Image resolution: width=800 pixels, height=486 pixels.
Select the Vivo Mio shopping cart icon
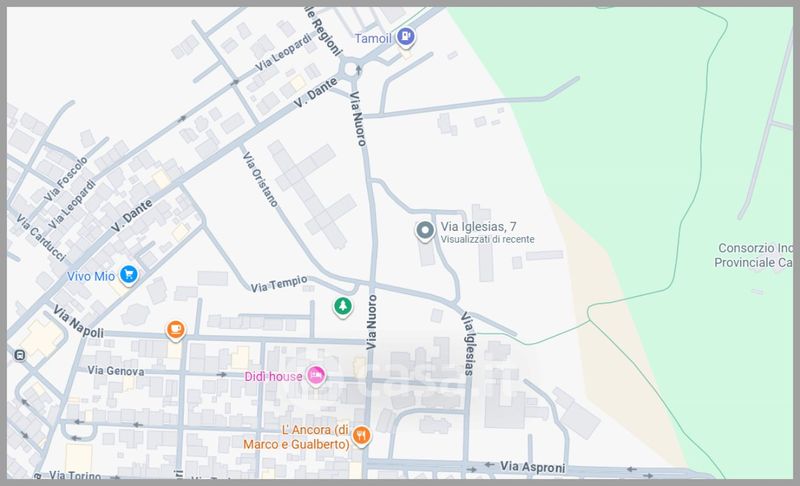click(x=128, y=274)
